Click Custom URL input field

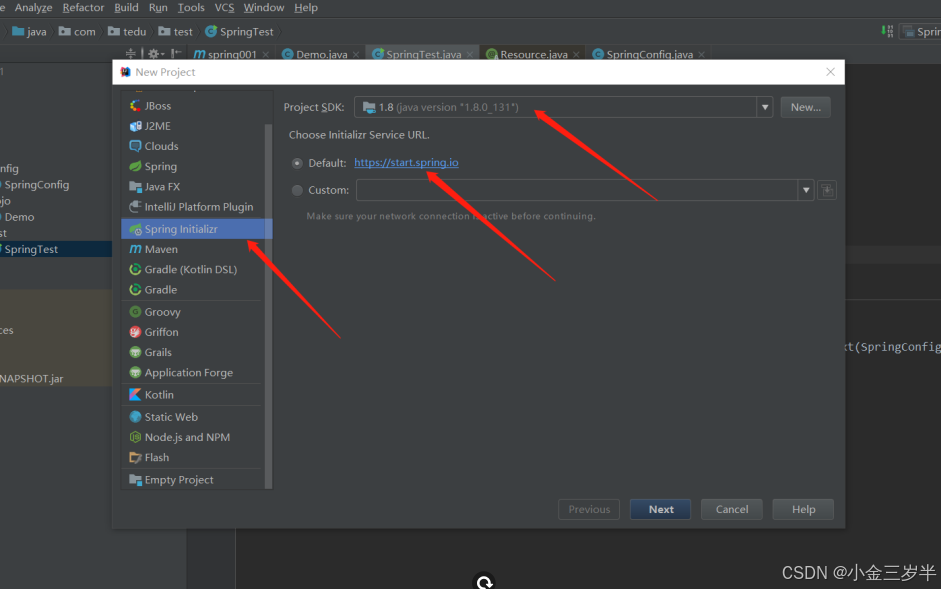[x=577, y=190]
